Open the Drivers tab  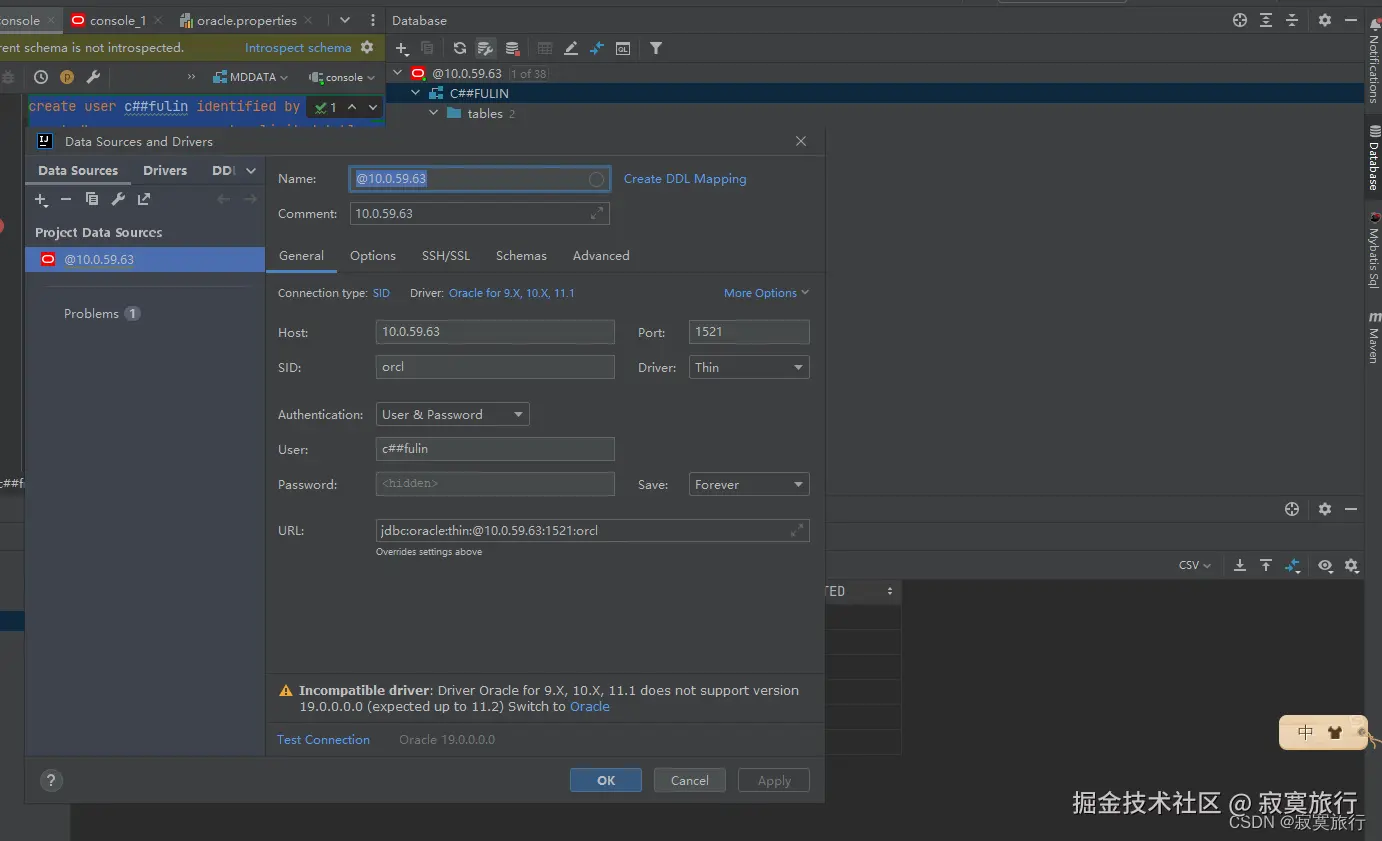(x=165, y=171)
